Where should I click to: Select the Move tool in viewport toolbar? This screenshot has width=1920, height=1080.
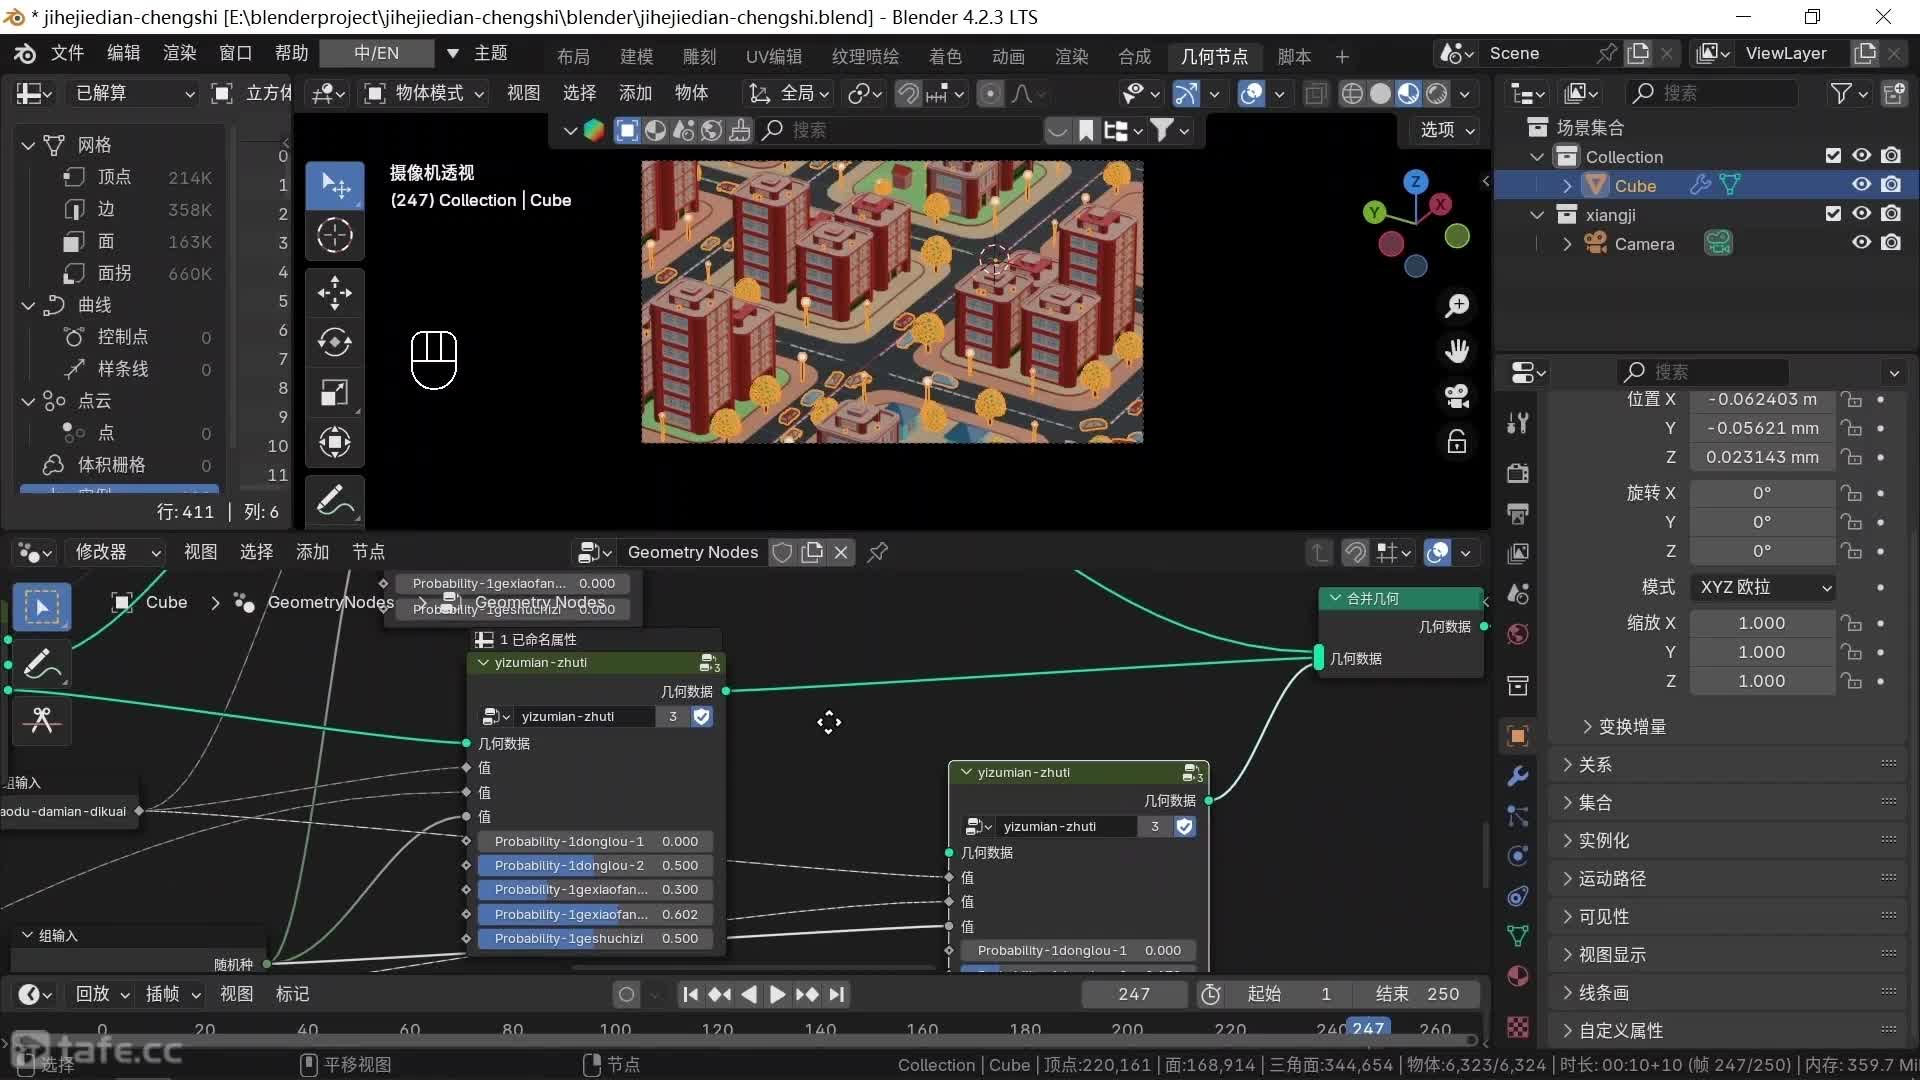[334, 293]
